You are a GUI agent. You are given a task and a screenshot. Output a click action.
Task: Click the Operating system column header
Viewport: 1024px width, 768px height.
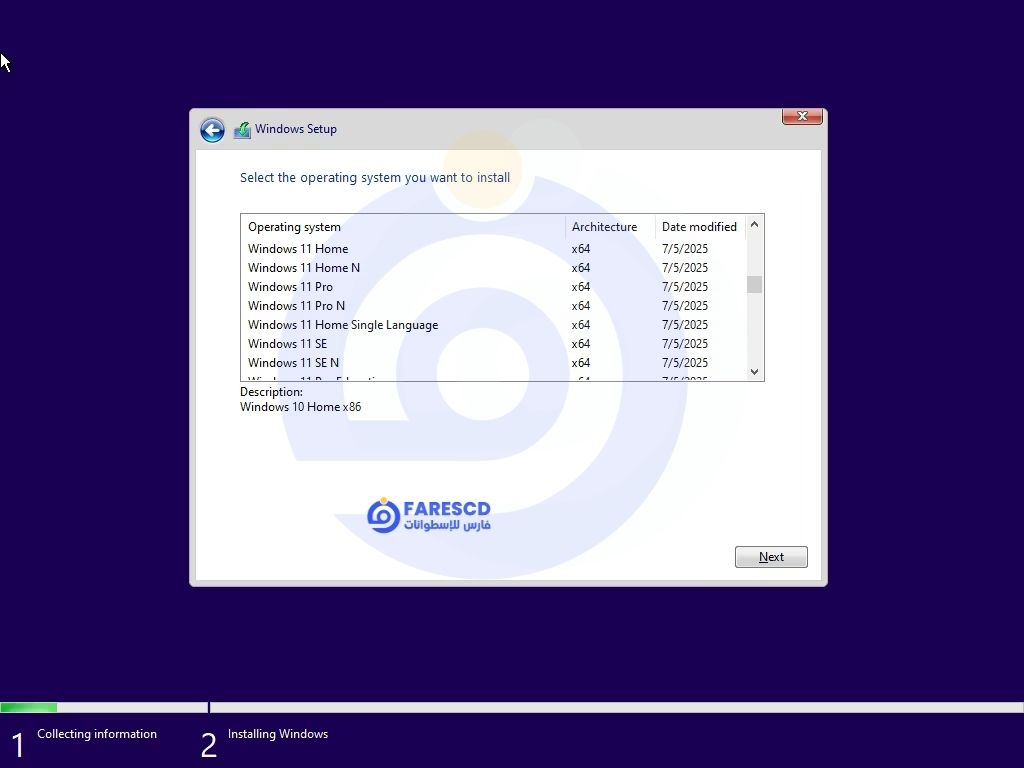coord(403,227)
